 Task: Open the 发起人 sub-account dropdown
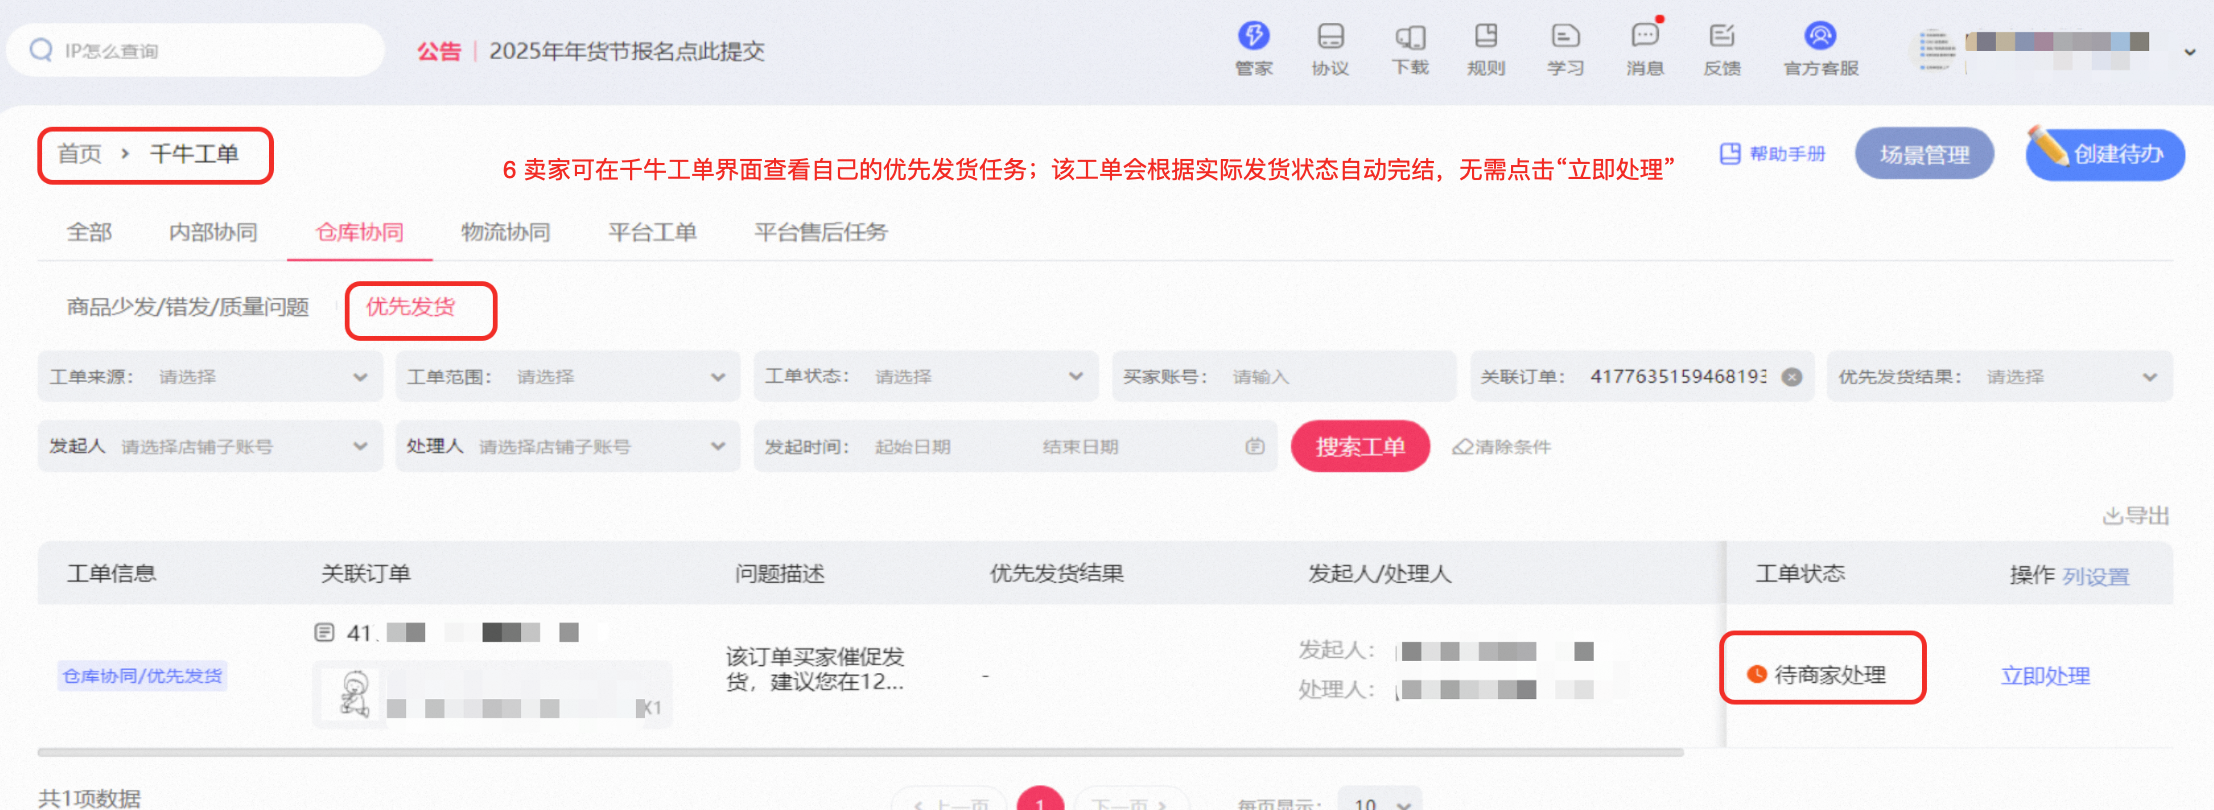(210, 446)
